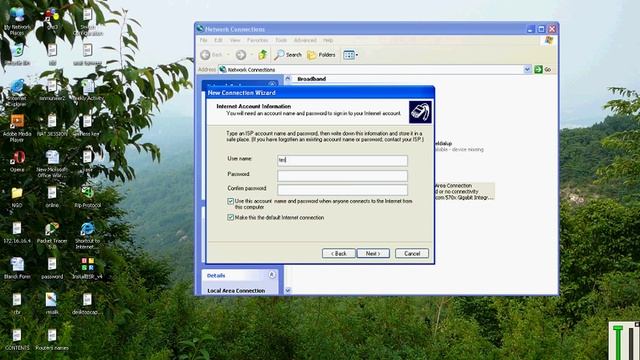Select the Weekly Activity desktop icon
This screenshot has height=360, width=640.
tap(87, 90)
